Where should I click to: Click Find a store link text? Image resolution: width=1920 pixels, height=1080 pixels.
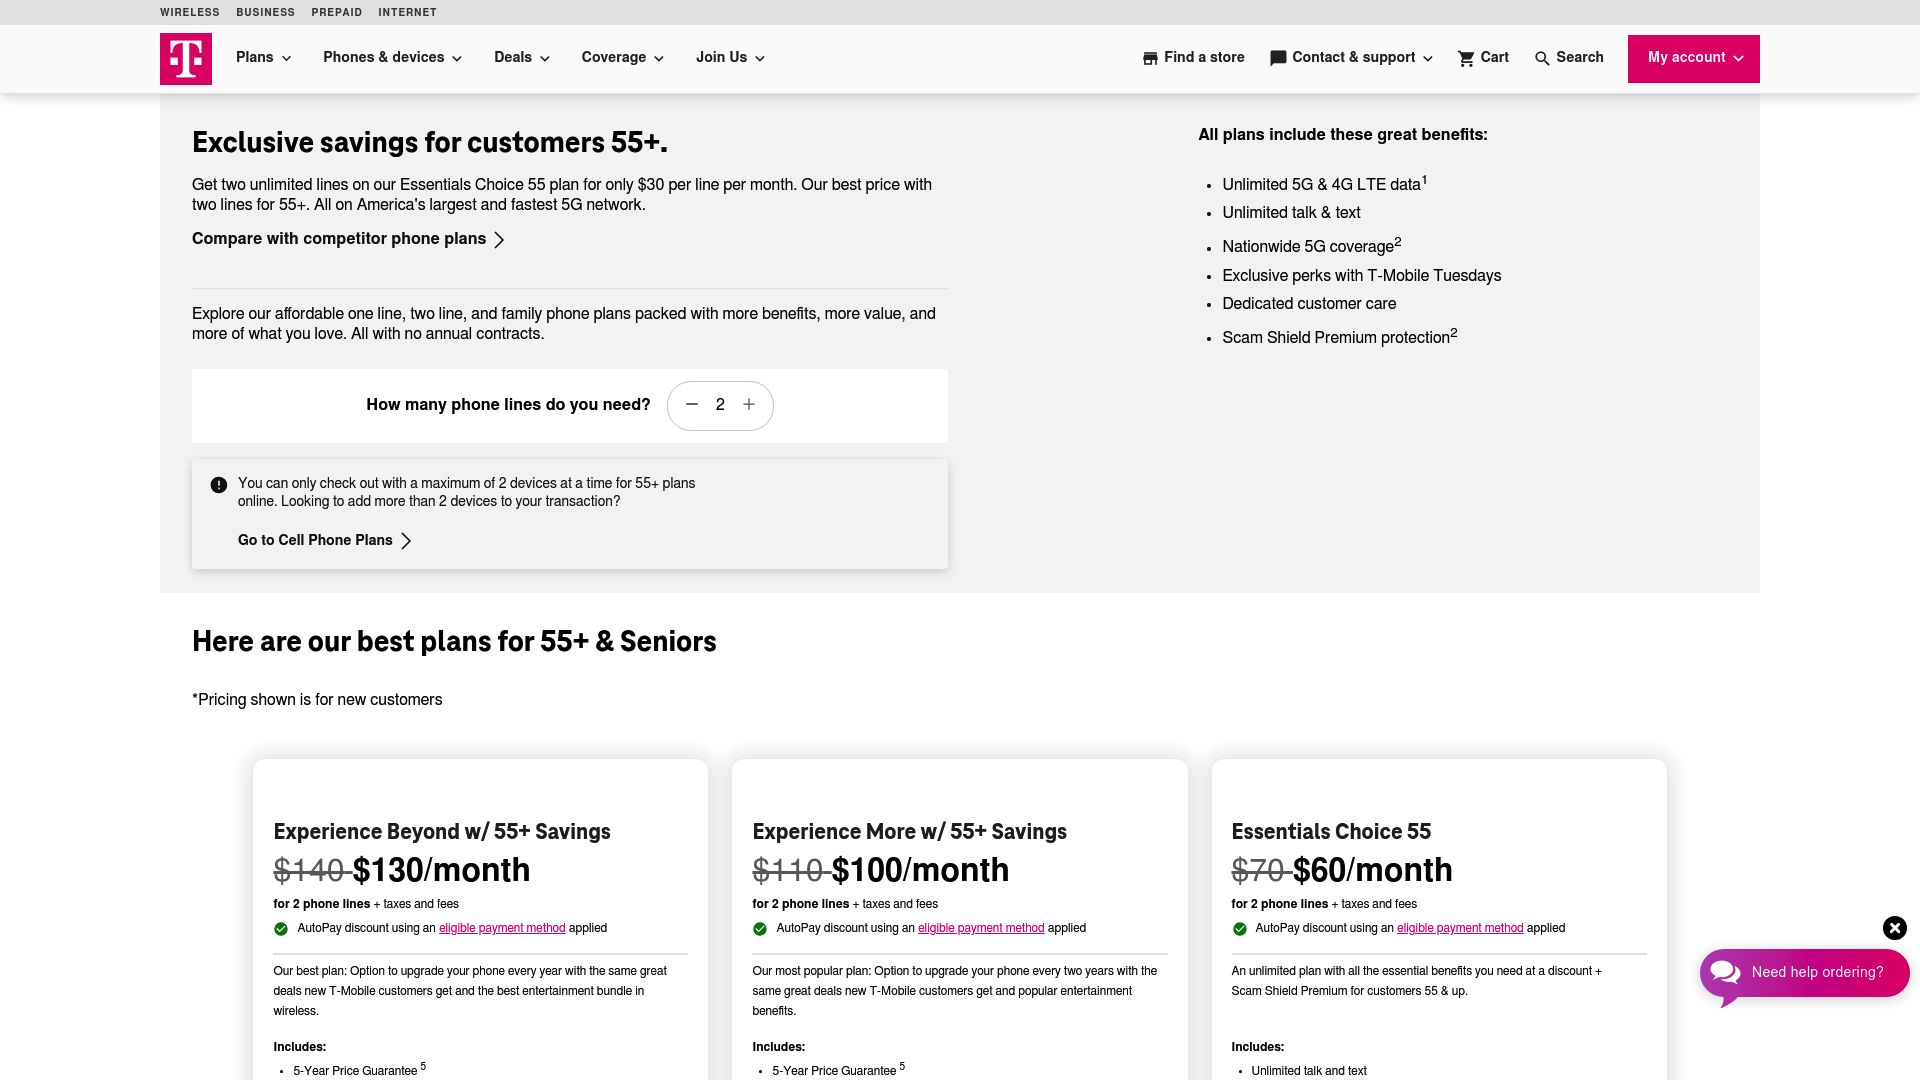pyautogui.click(x=1204, y=57)
